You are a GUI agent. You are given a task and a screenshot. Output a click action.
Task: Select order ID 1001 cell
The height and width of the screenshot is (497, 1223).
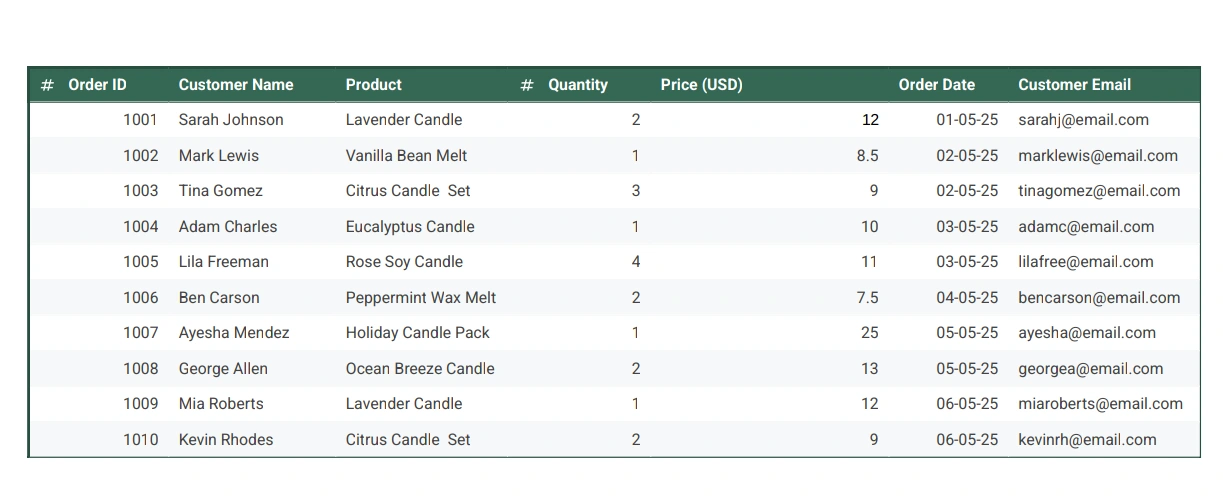[x=140, y=120]
